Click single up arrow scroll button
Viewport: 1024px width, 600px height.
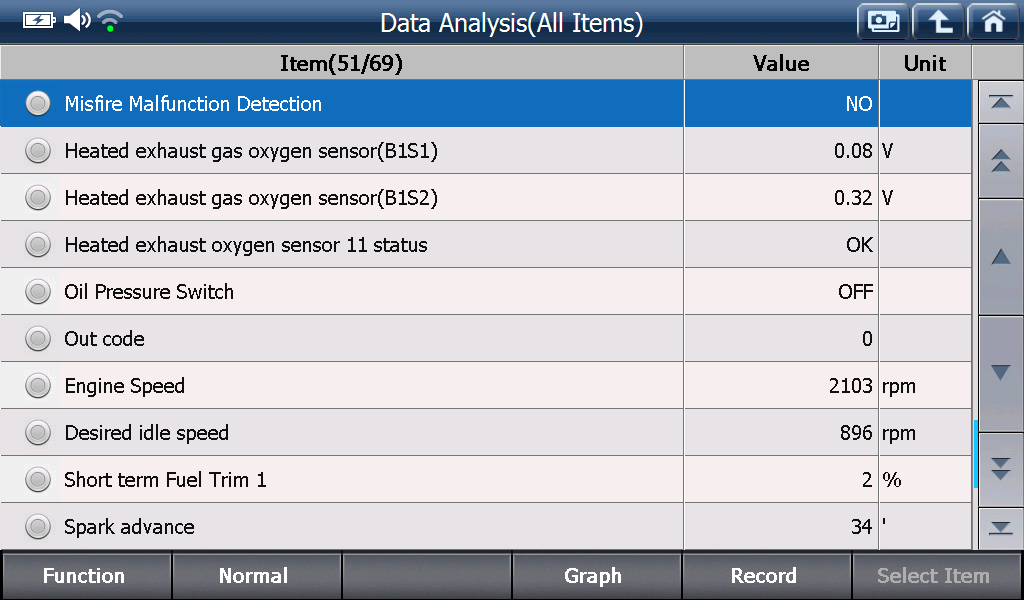(1000, 257)
